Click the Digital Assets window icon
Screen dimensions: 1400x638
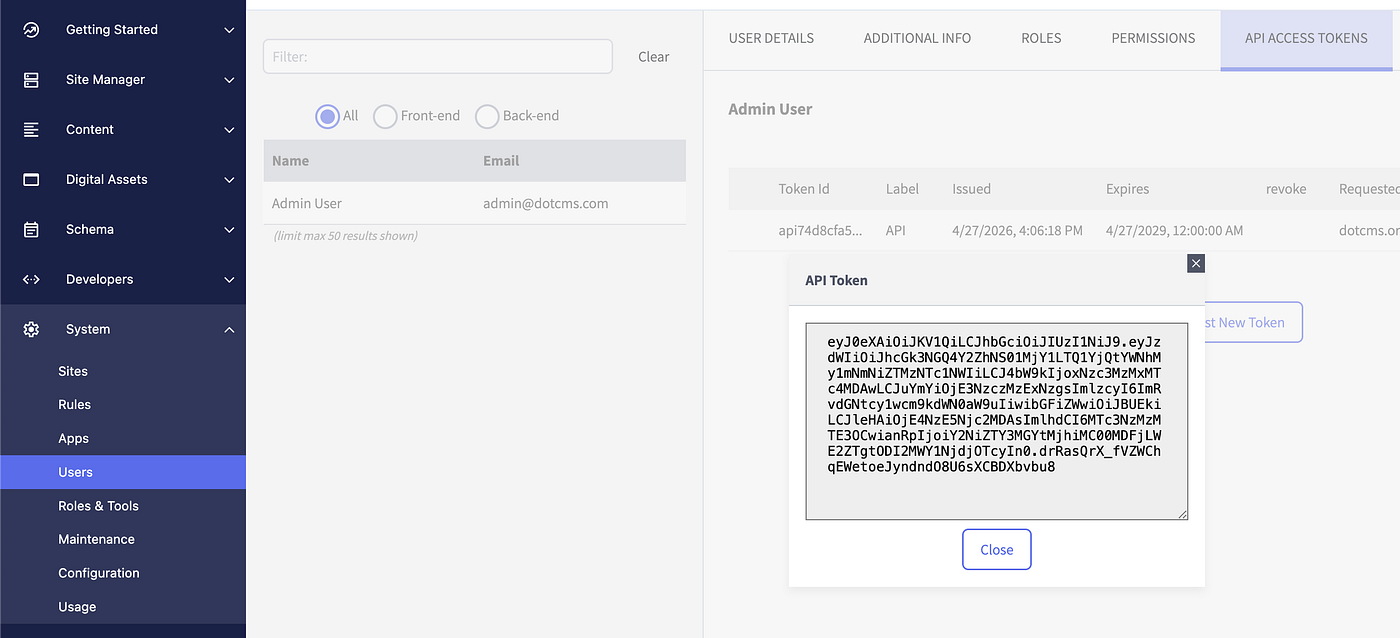pos(31,180)
